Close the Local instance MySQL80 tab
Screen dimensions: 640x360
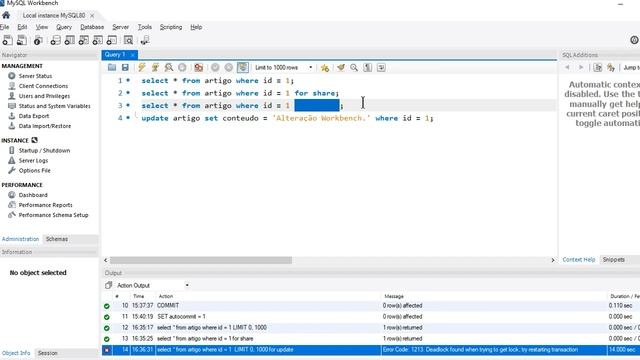tap(92, 16)
